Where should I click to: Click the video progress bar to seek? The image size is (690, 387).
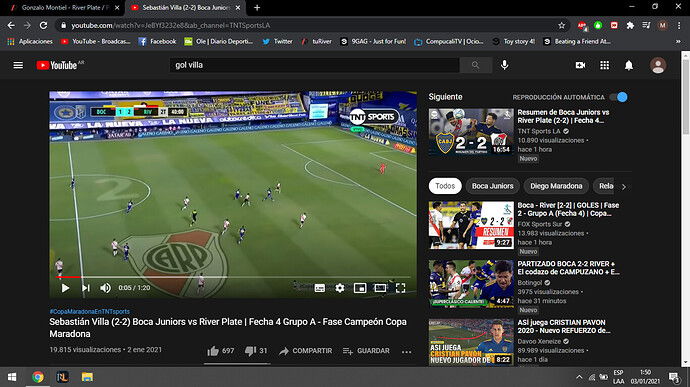coord(233,277)
